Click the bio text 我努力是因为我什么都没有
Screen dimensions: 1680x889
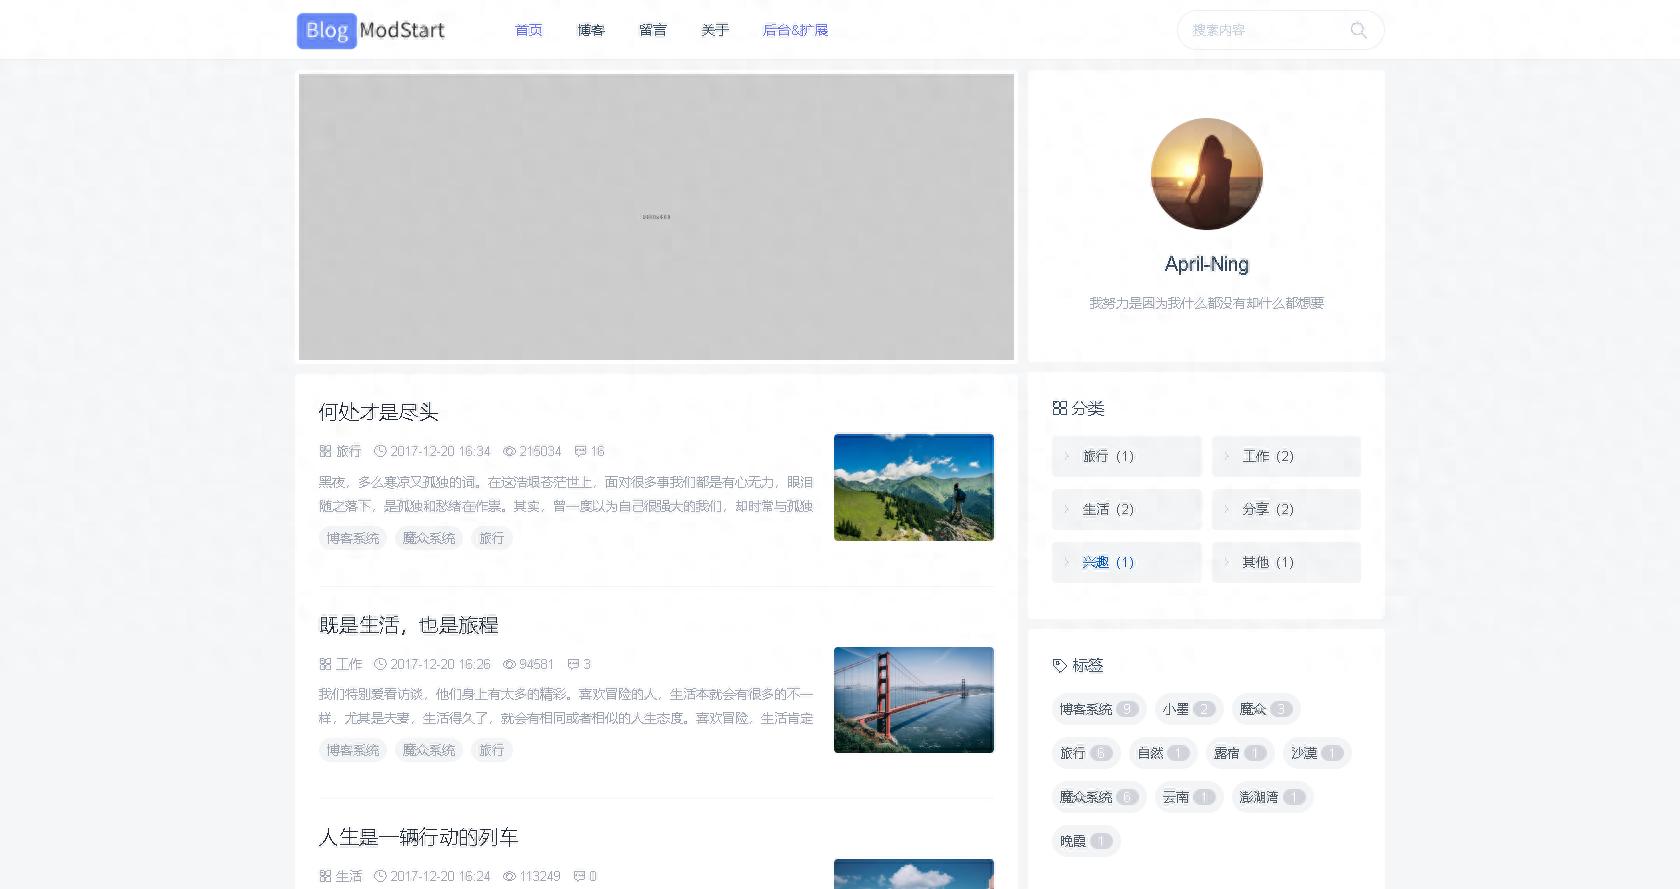(1206, 303)
